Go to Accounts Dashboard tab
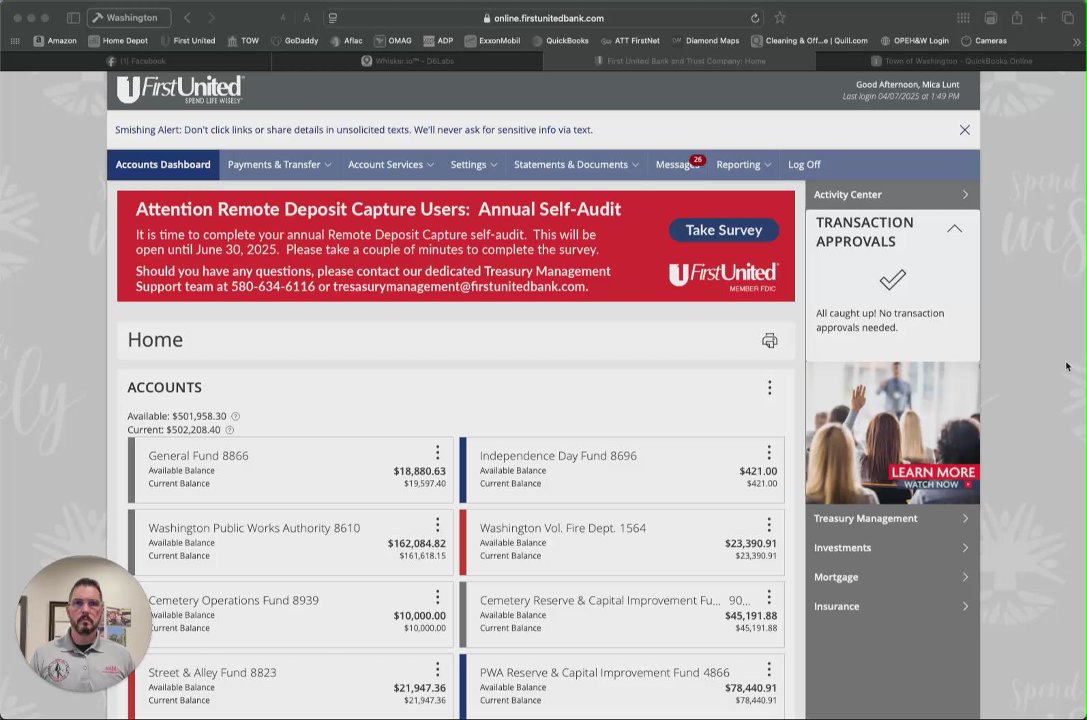1087x720 pixels. (163, 165)
